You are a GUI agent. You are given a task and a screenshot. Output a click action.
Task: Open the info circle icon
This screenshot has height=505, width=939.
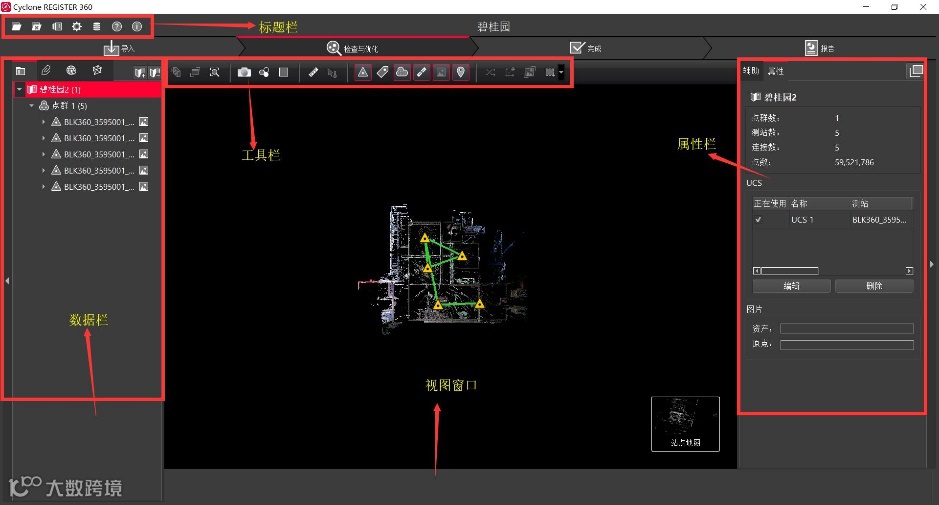click(137, 27)
